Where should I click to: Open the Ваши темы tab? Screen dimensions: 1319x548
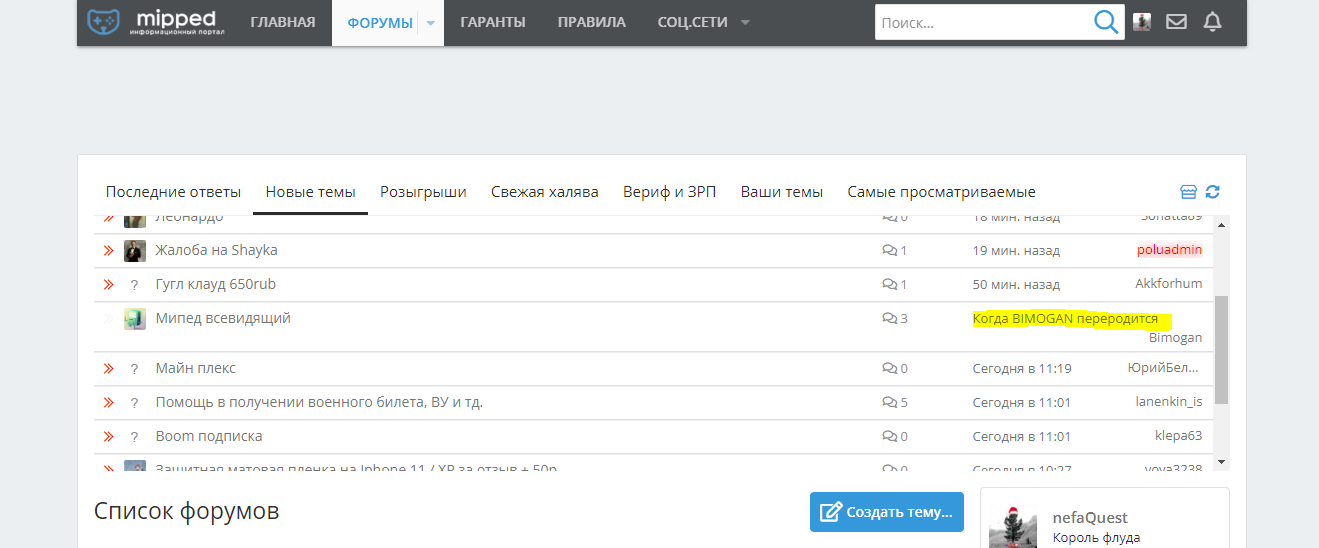click(782, 192)
